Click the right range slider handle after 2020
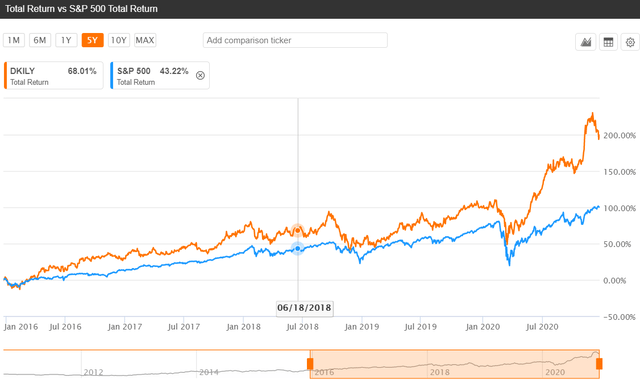 point(599,364)
